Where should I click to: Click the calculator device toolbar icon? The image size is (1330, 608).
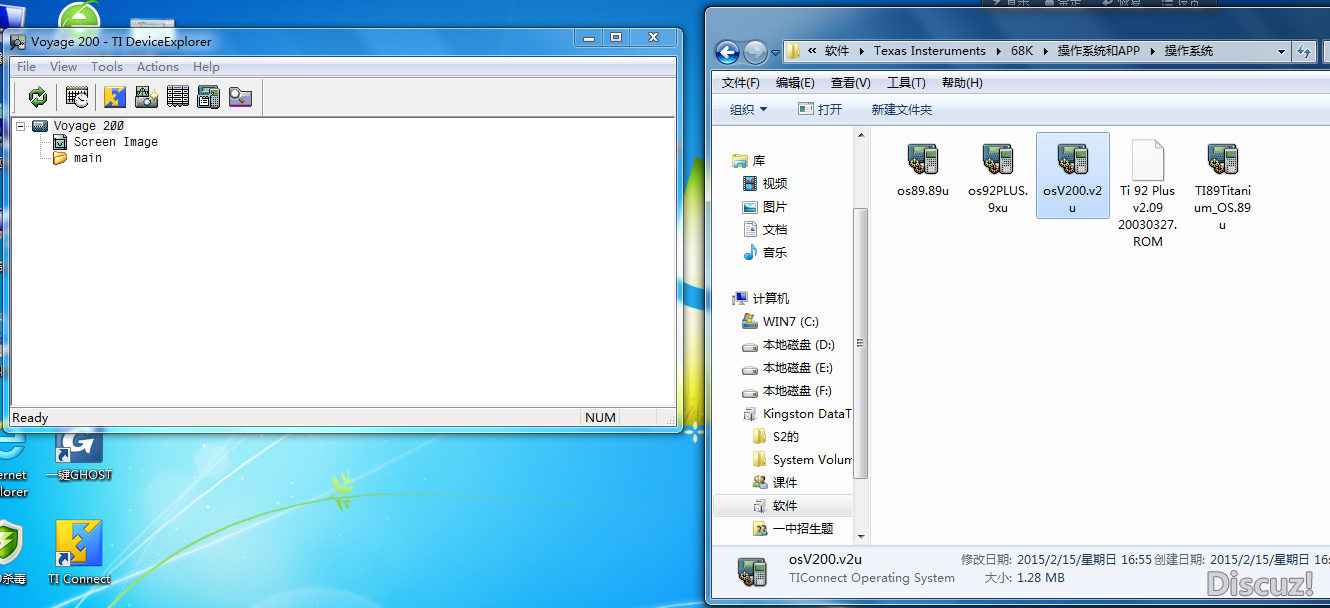[209, 97]
